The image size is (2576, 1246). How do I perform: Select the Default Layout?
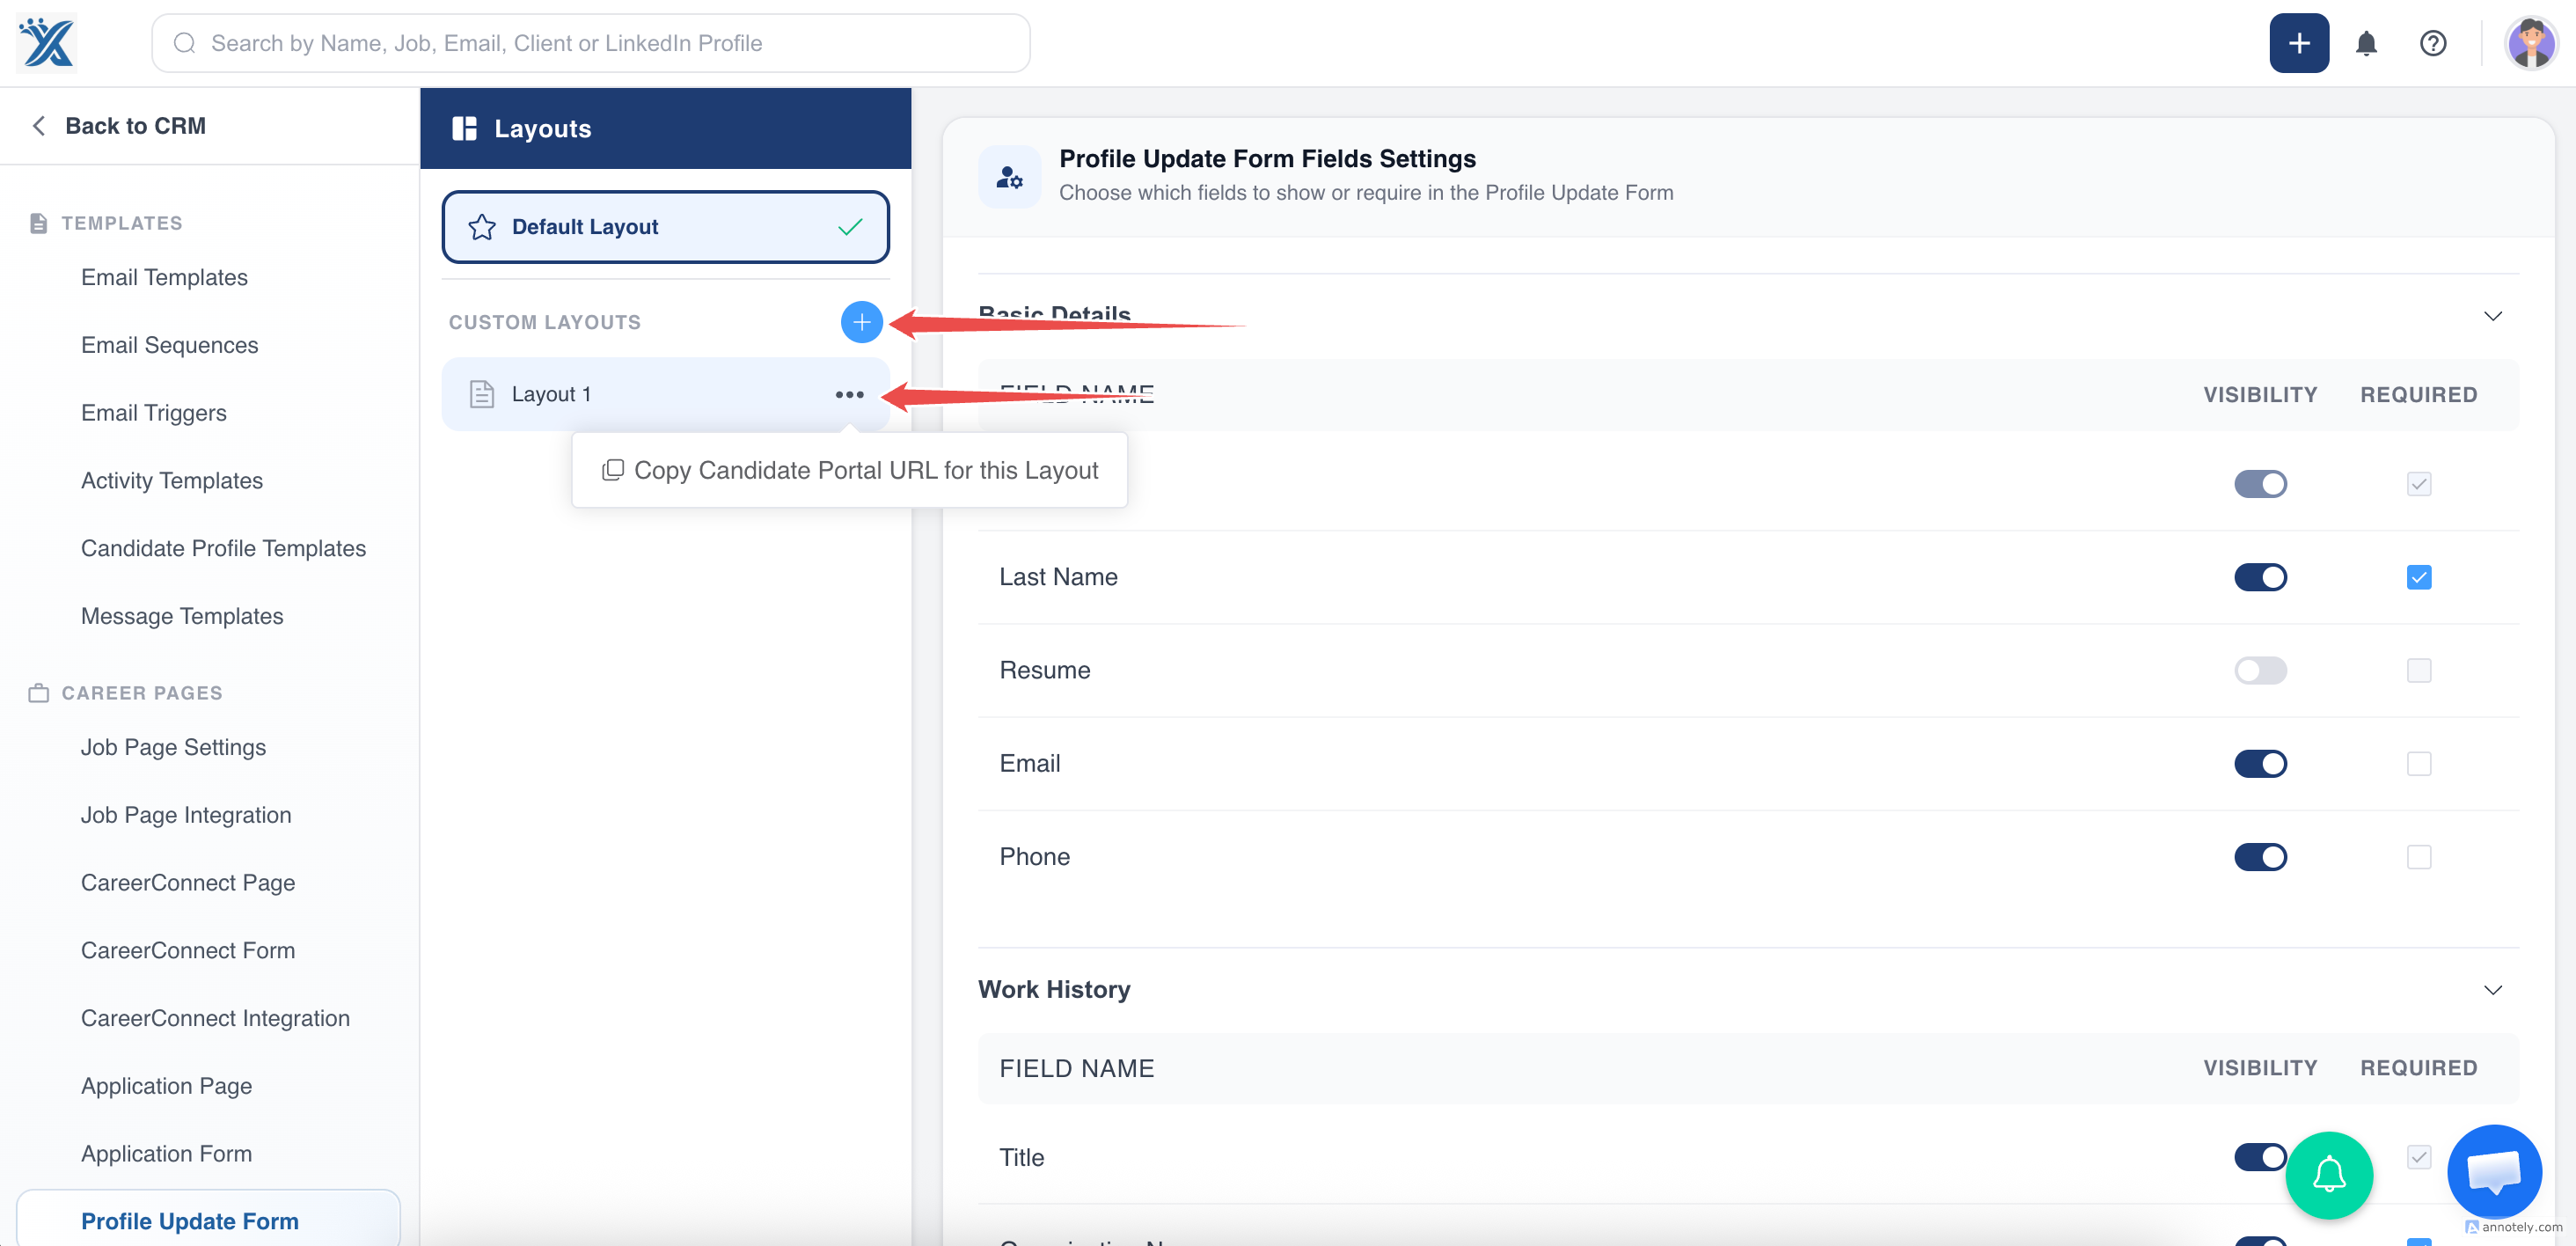point(665,227)
